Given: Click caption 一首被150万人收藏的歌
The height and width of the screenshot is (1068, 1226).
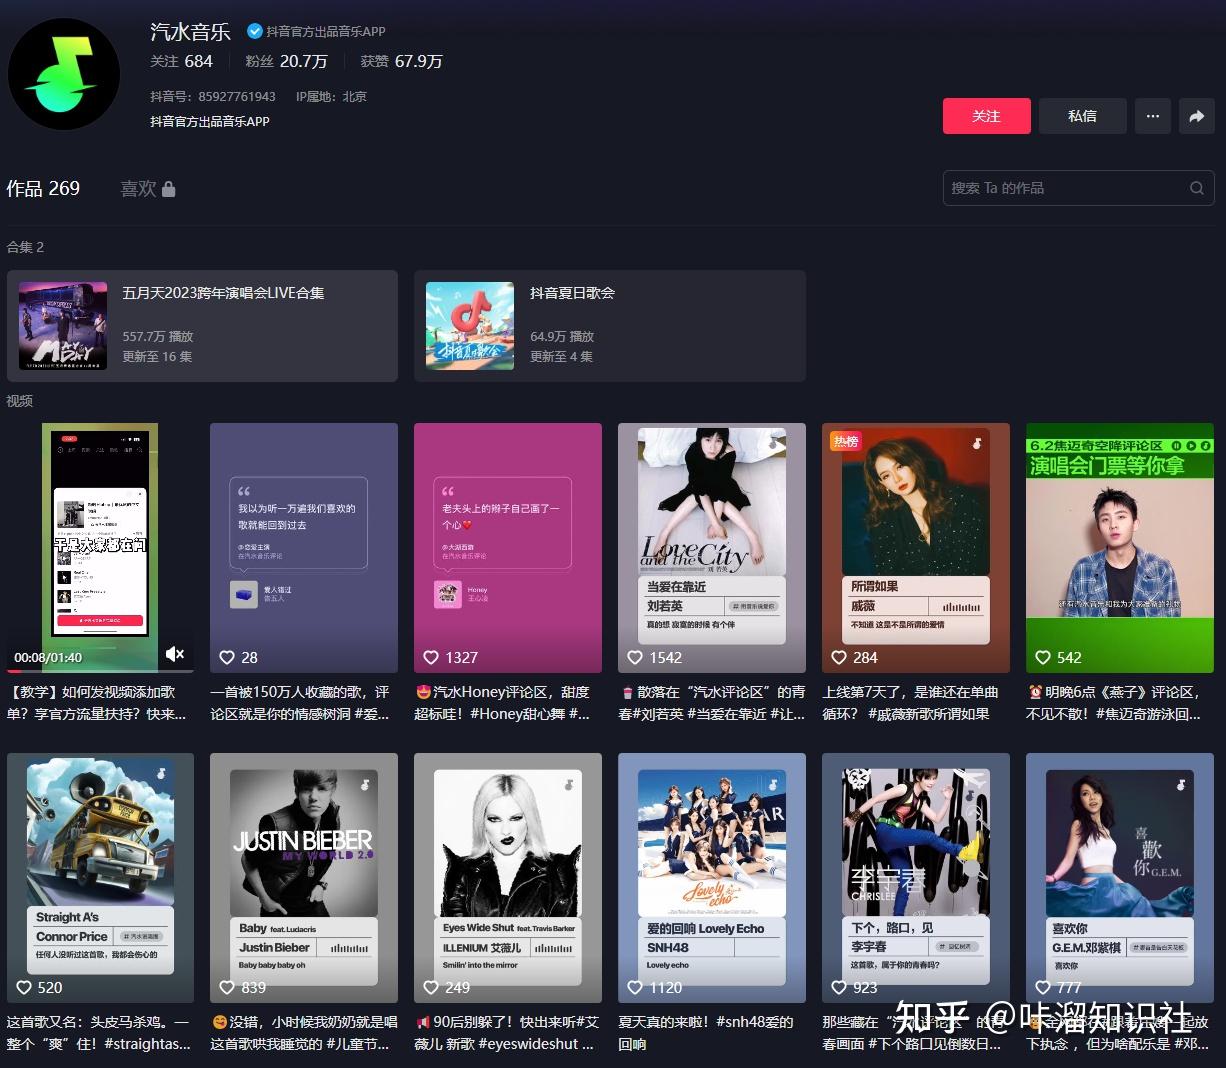Looking at the screenshot, I should (x=300, y=703).
